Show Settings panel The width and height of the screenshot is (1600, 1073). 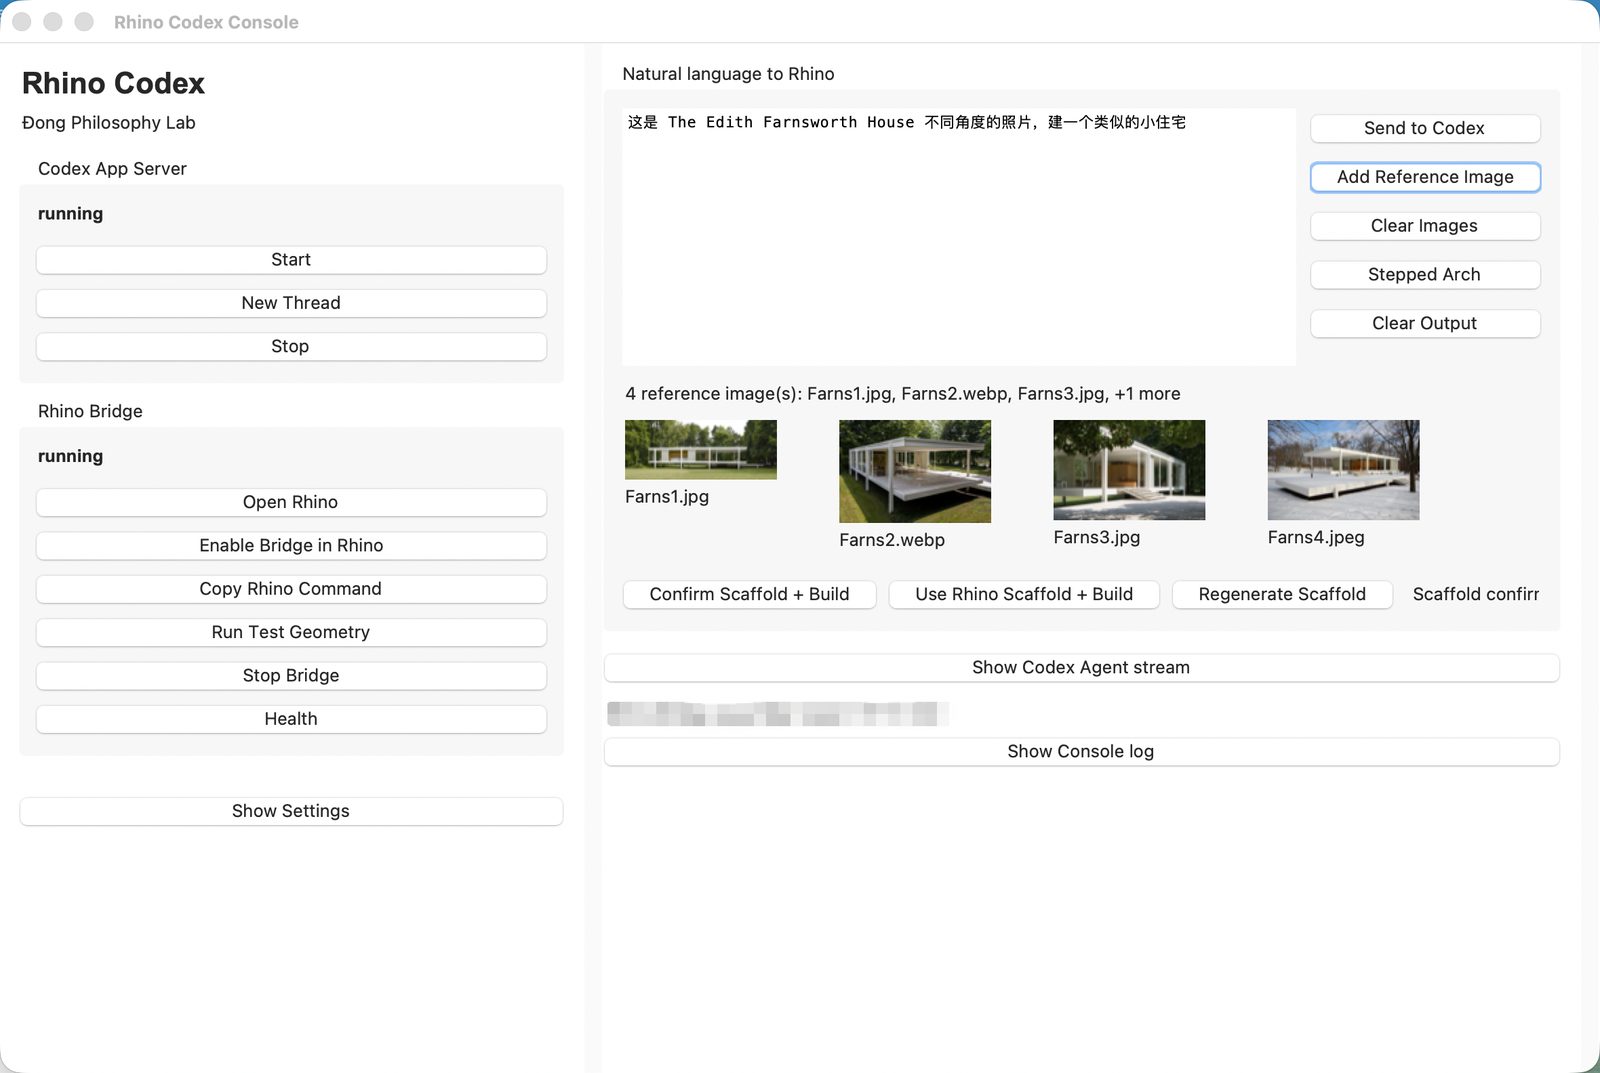tap(291, 811)
